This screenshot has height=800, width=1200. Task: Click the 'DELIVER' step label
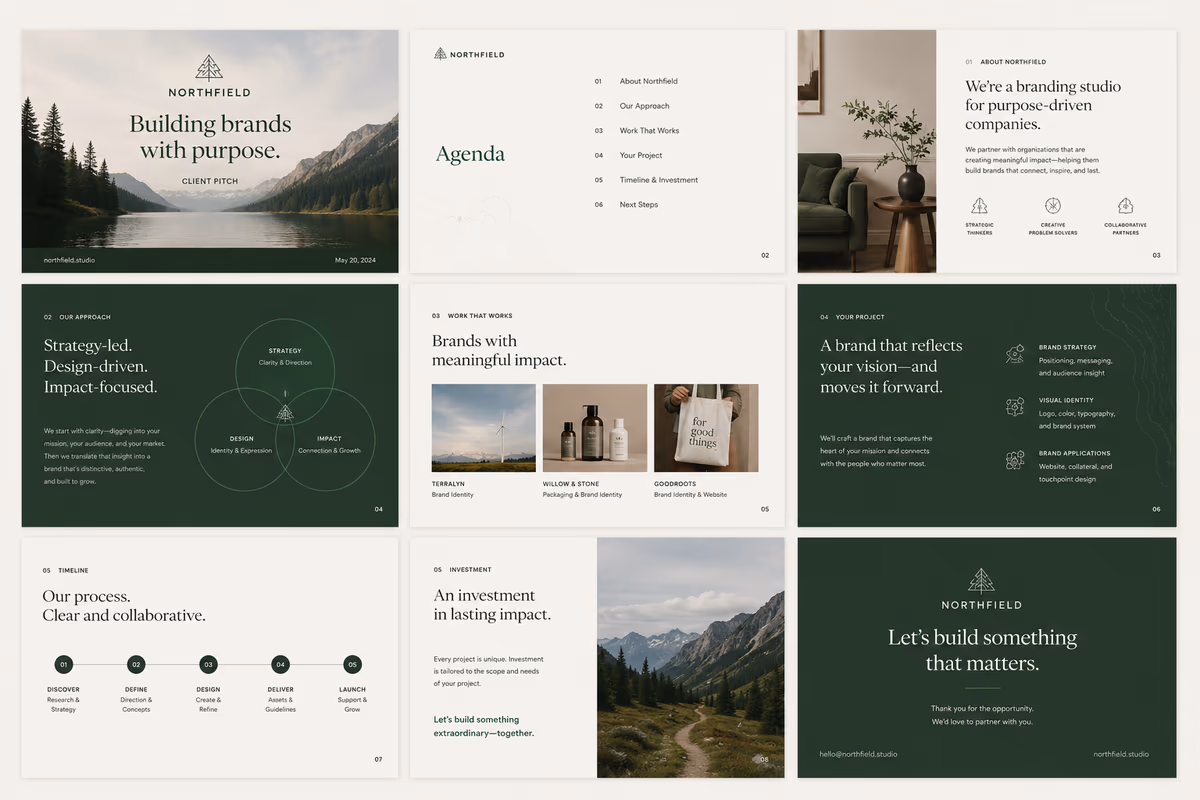pos(280,690)
